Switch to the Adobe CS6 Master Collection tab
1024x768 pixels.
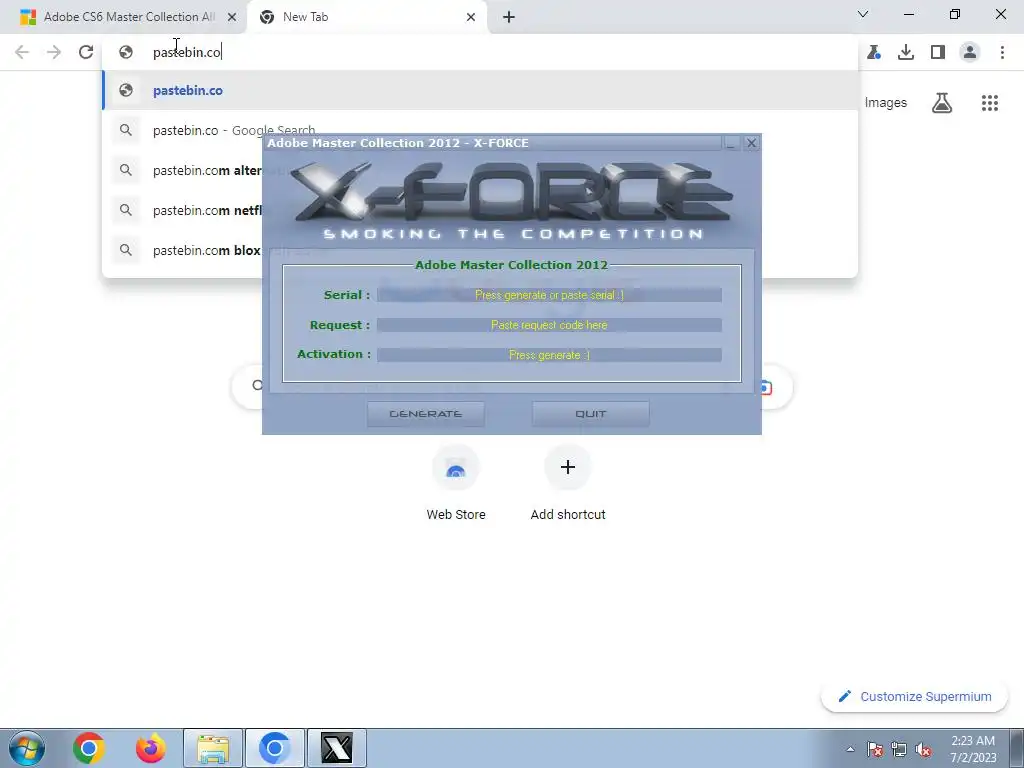124,17
